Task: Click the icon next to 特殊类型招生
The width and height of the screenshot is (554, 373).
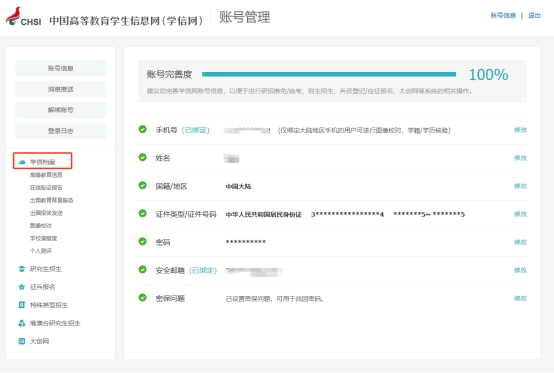Action: click(x=22, y=305)
